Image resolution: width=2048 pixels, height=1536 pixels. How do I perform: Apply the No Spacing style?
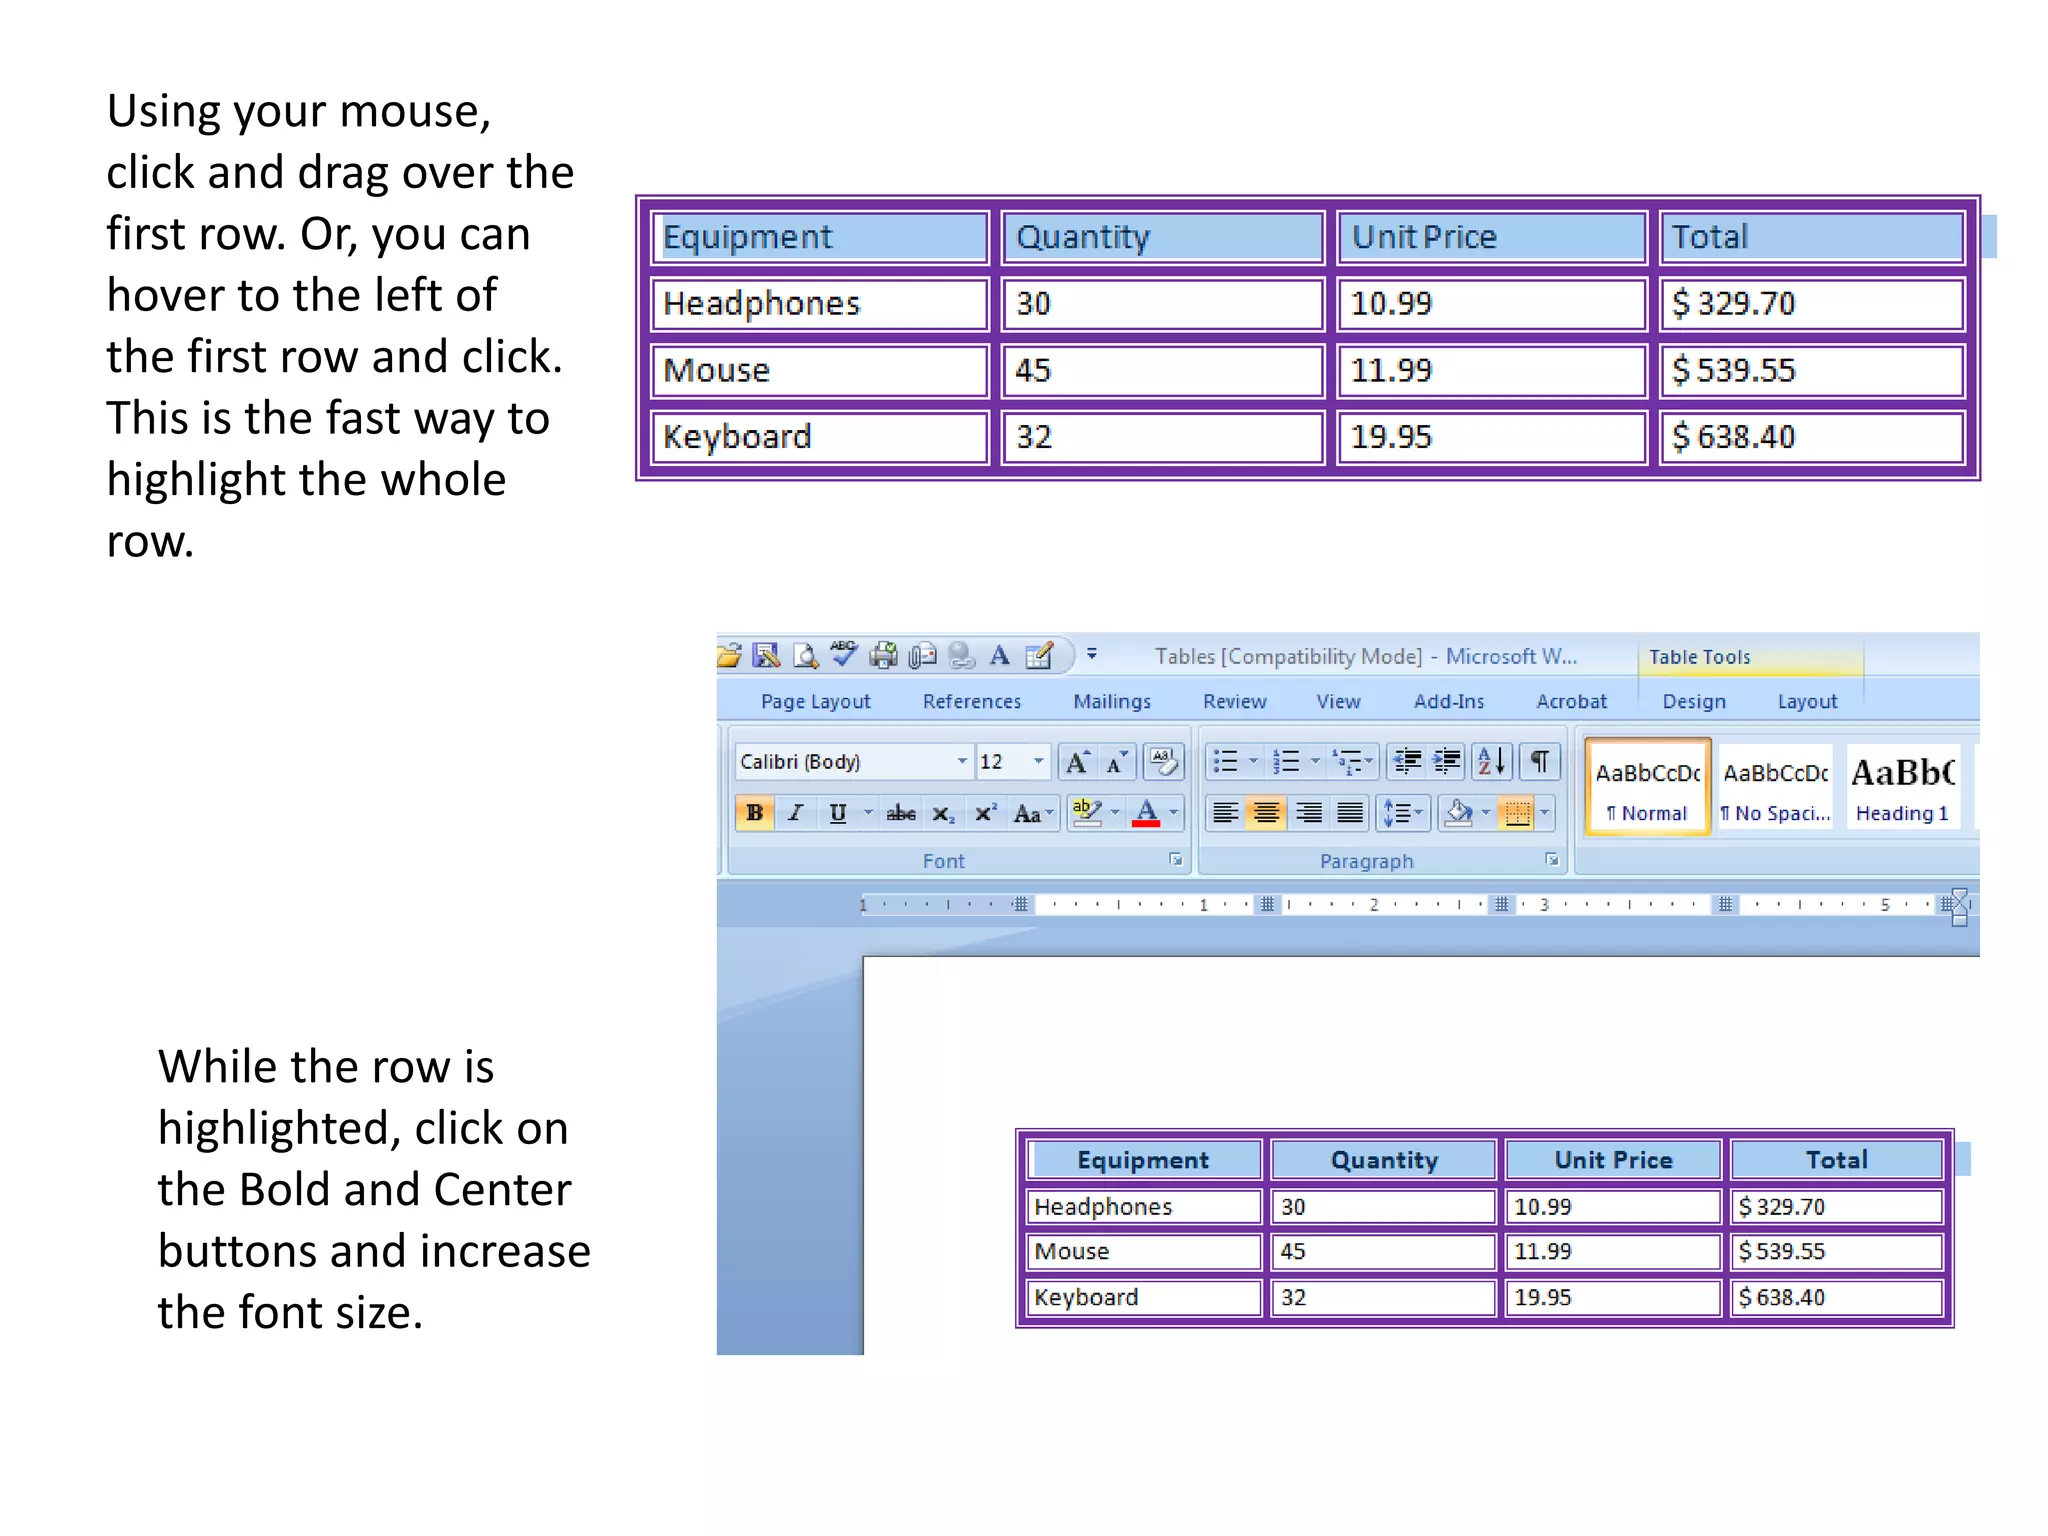[x=1775, y=788]
